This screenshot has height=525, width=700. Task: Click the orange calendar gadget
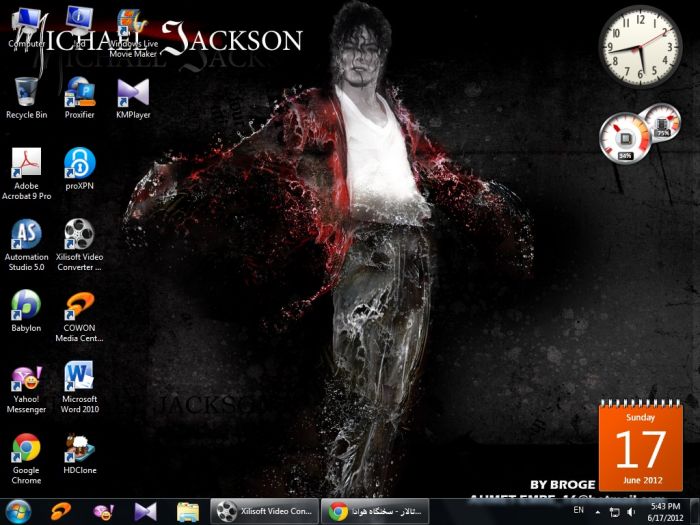click(x=641, y=446)
